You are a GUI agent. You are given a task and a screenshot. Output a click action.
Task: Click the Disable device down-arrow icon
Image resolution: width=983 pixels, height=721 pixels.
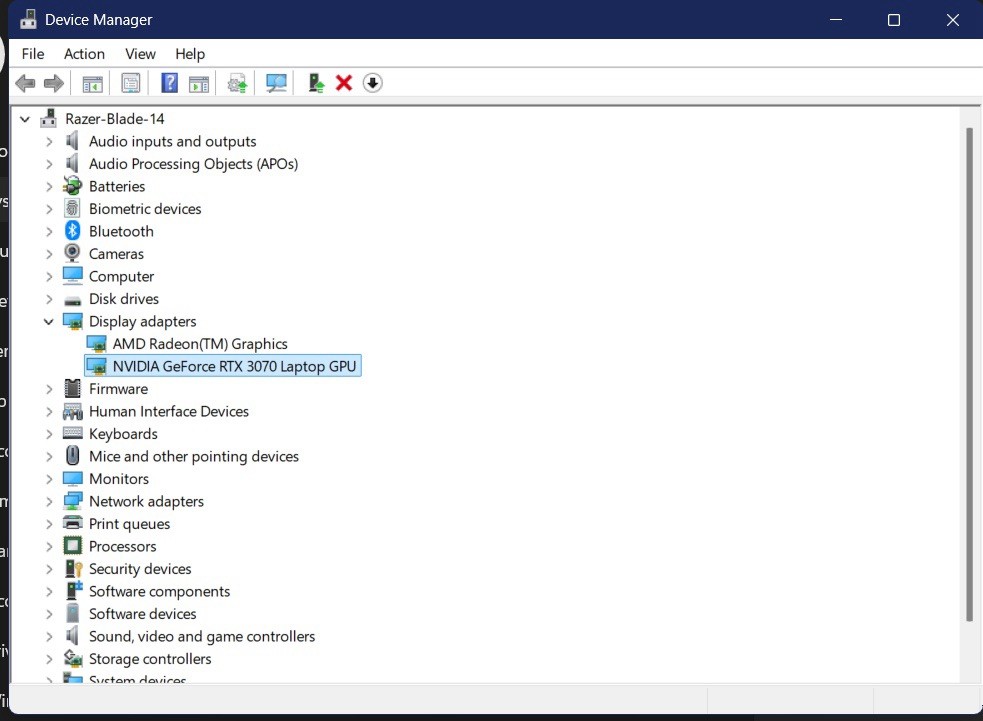coord(372,83)
